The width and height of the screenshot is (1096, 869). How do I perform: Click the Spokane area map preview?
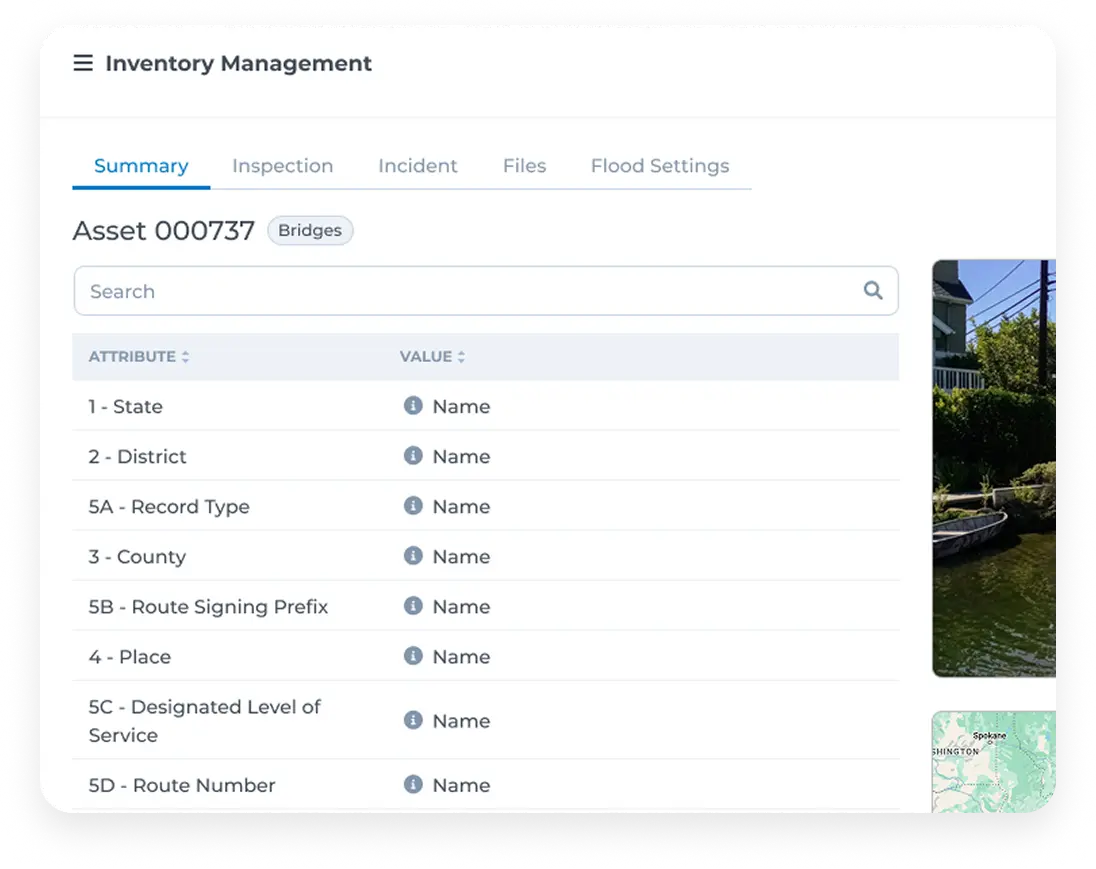(x=994, y=765)
